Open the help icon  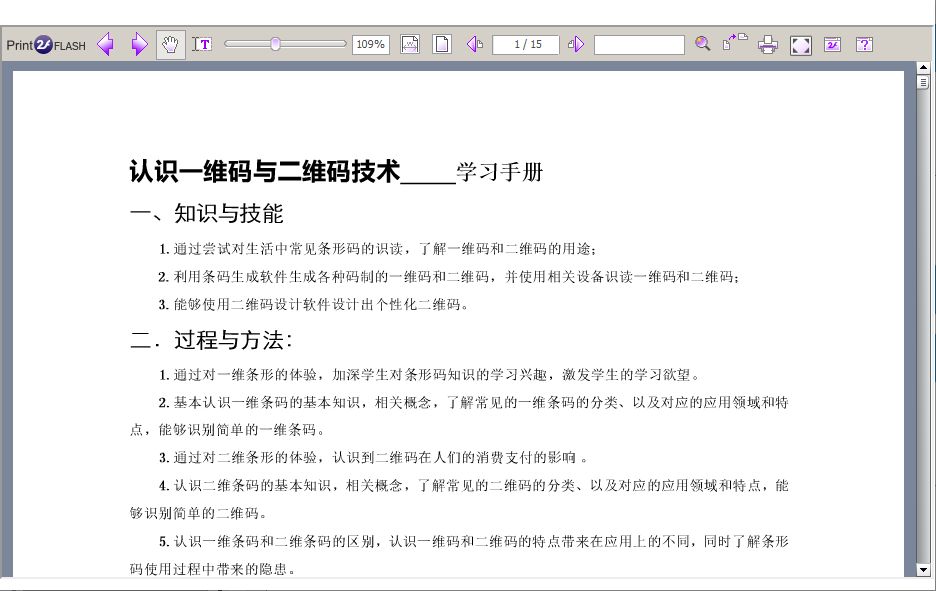click(x=864, y=45)
